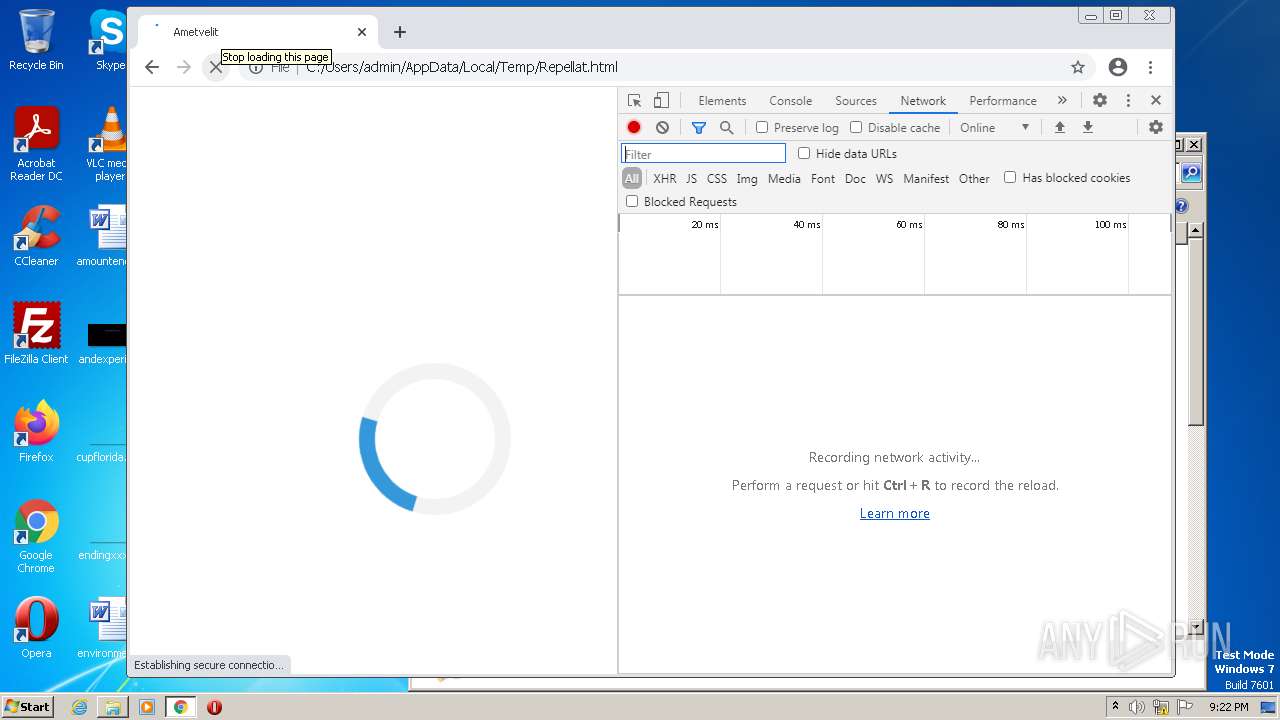
Task: Go back in browser history
Action: tap(152, 67)
